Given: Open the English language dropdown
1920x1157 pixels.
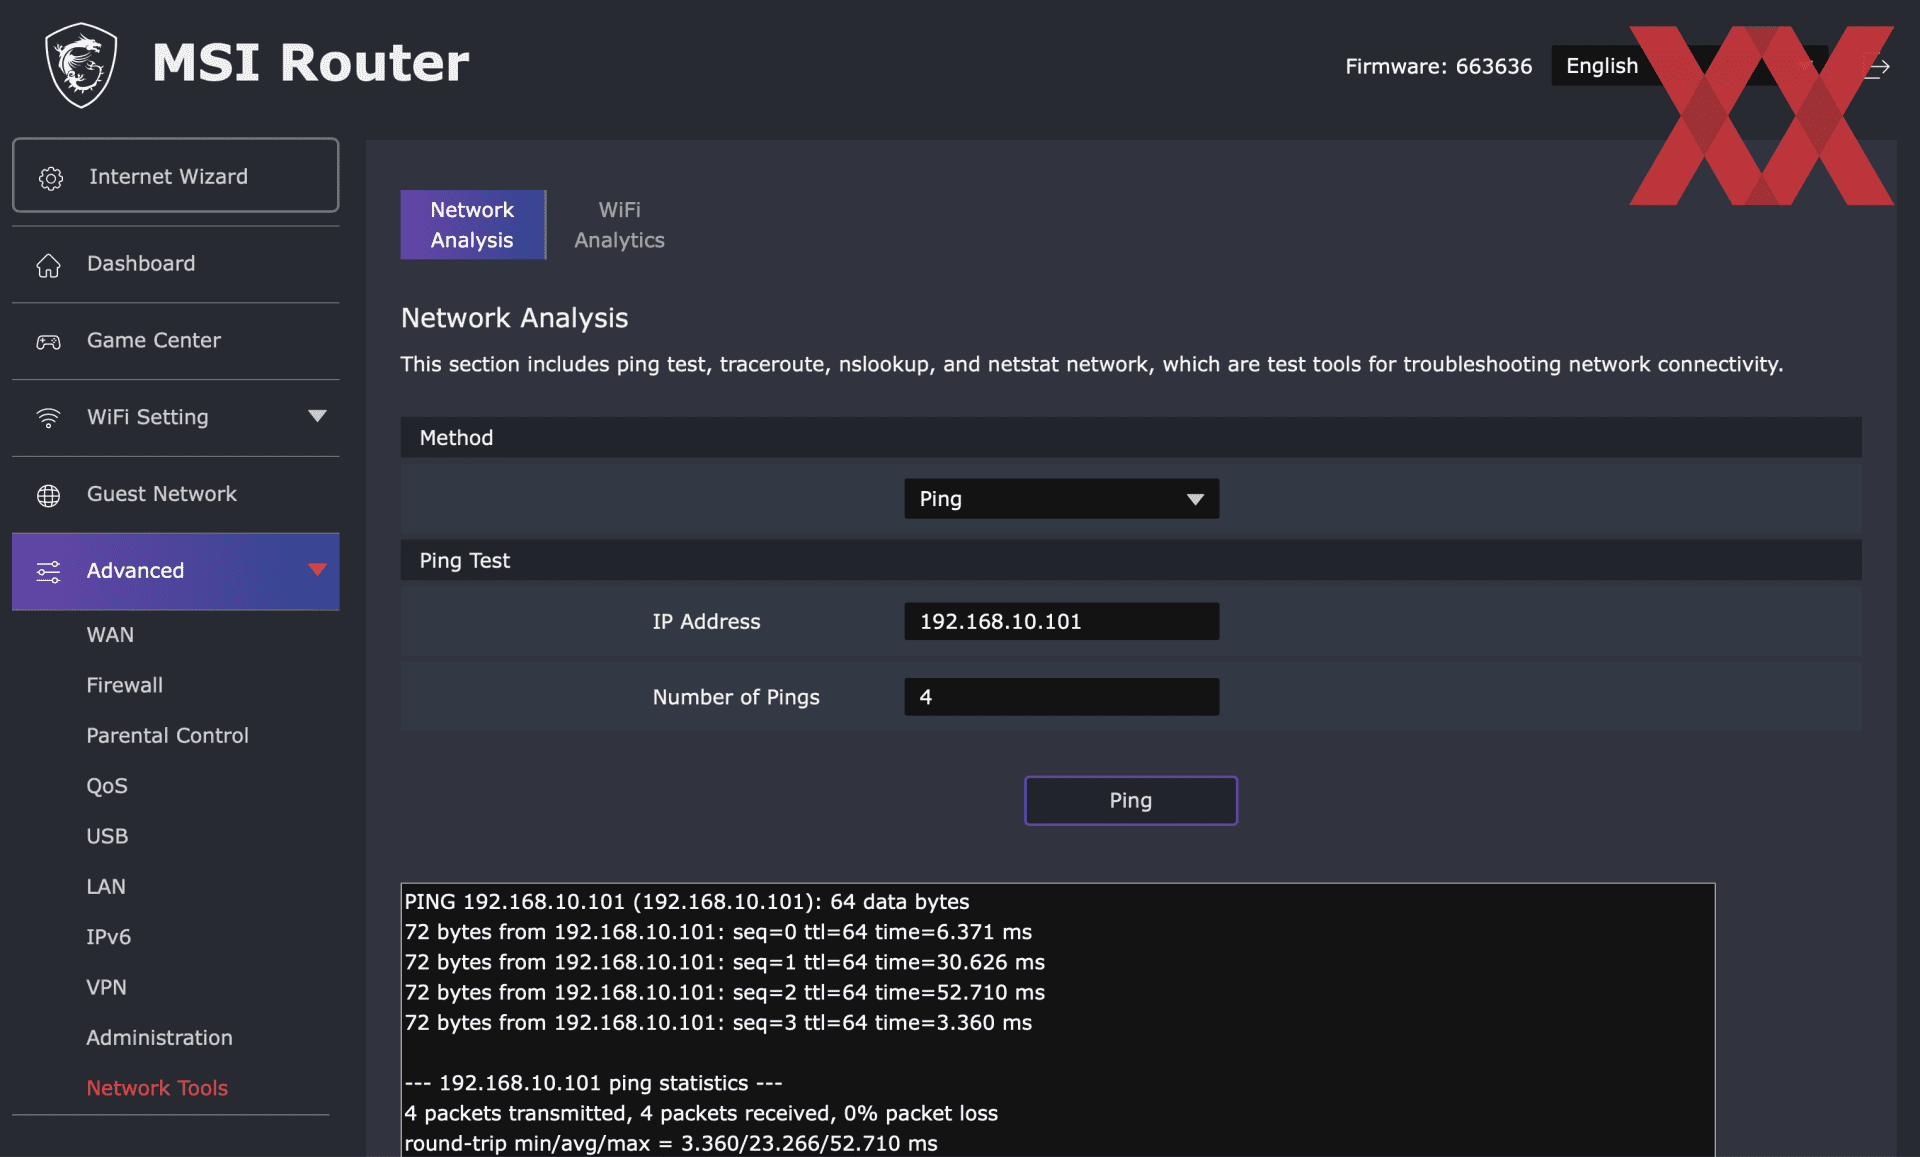Looking at the screenshot, I should coord(1689,66).
